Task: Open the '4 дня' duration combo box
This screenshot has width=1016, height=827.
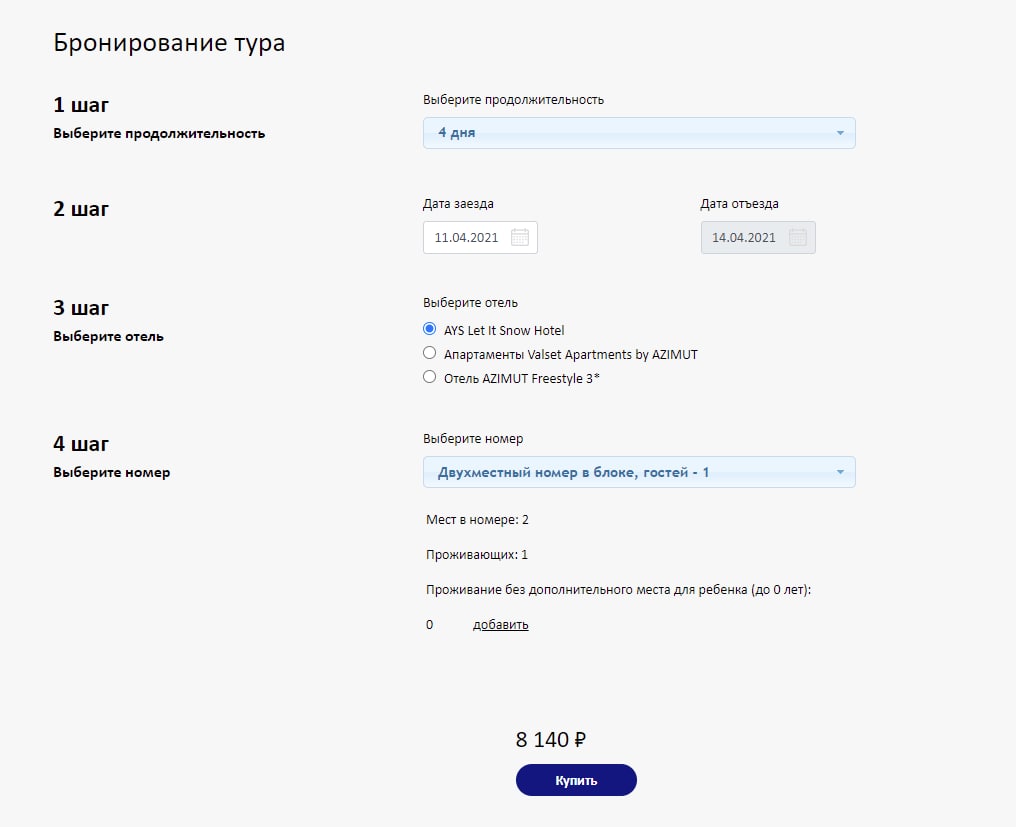Action: (x=639, y=133)
